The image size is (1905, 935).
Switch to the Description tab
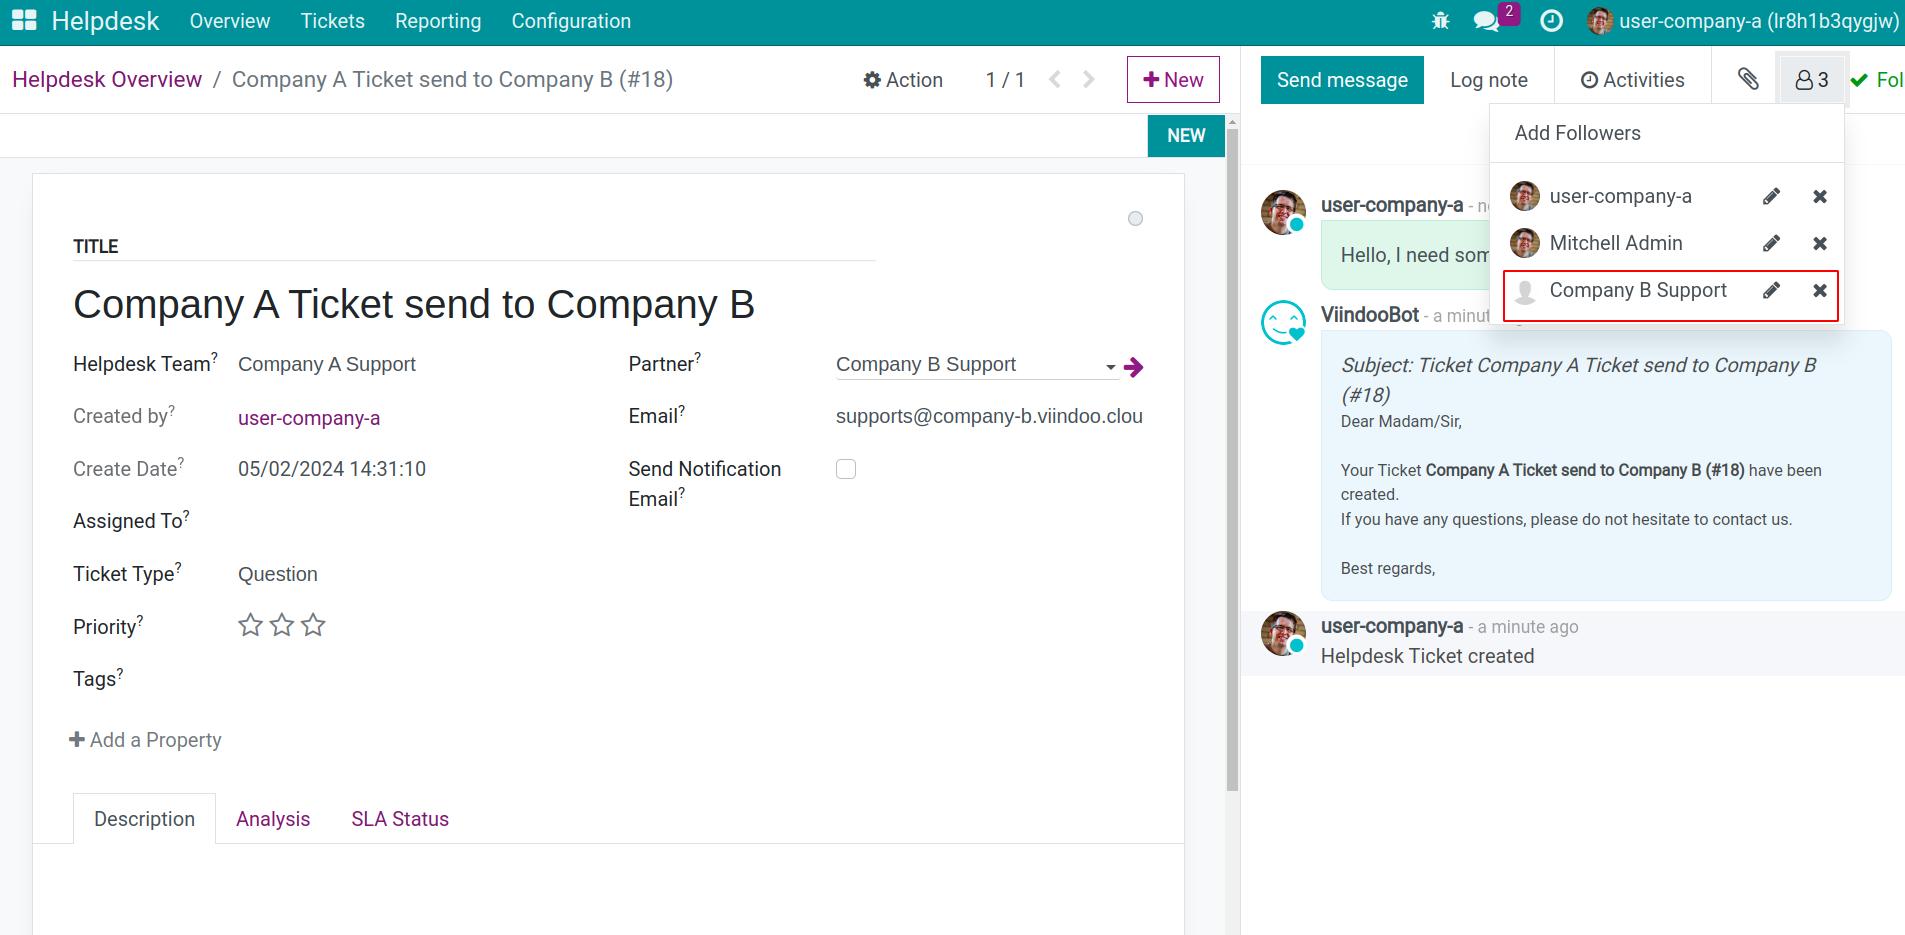click(x=144, y=819)
